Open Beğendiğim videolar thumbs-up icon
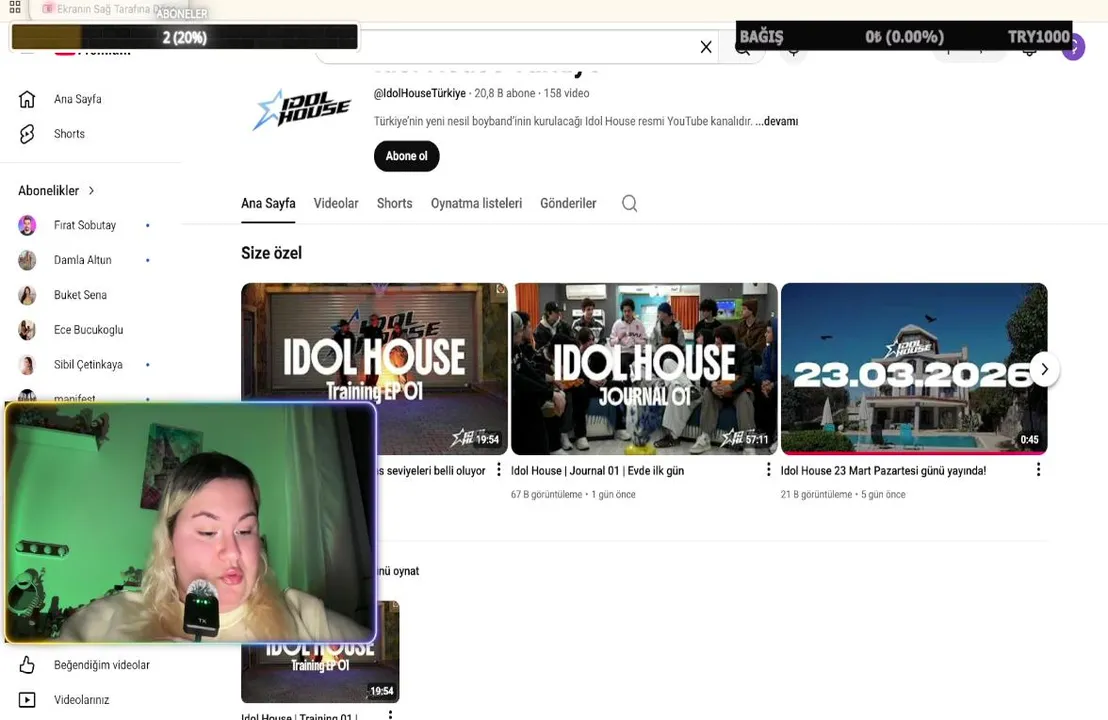Viewport: 1108px width, 720px height. tap(27, 665)
